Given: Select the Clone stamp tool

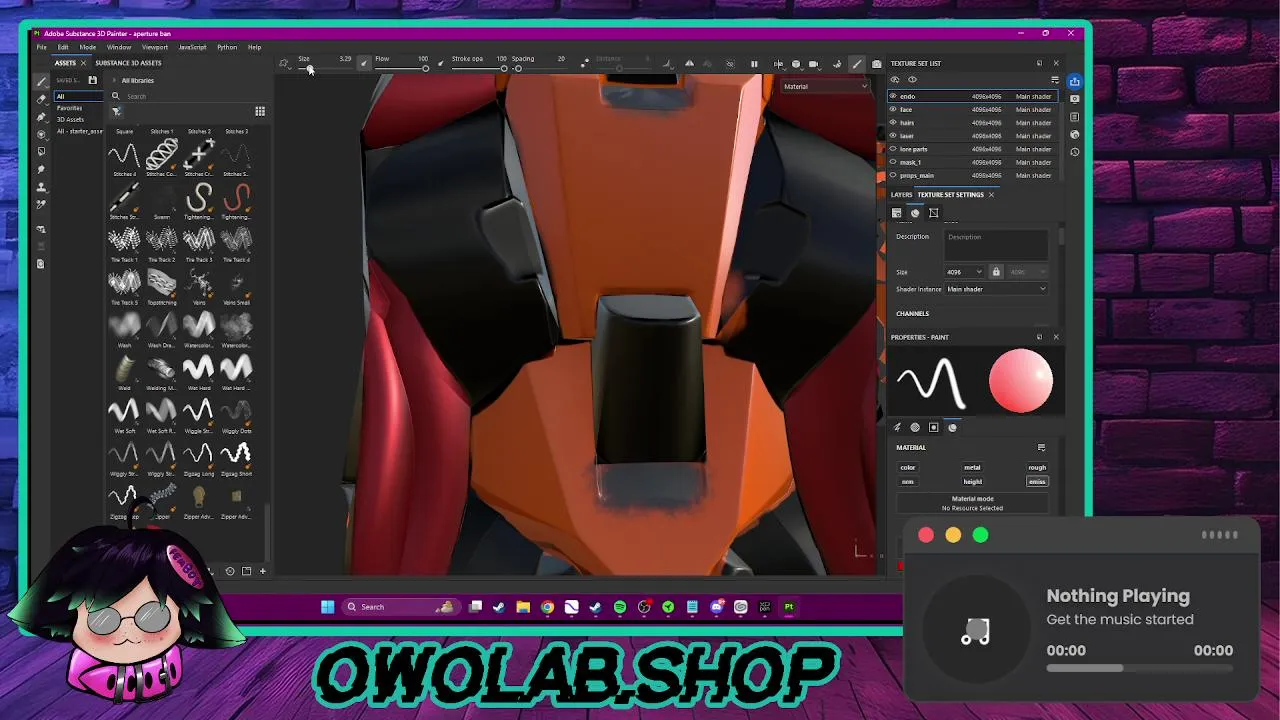Looking at the screenshot, I should [41, 186].
